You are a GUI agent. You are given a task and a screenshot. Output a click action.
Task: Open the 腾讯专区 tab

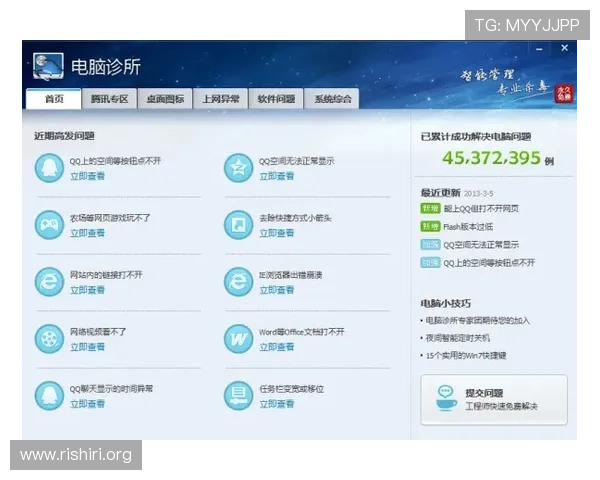pyautogui.click(x=109, y=99)
